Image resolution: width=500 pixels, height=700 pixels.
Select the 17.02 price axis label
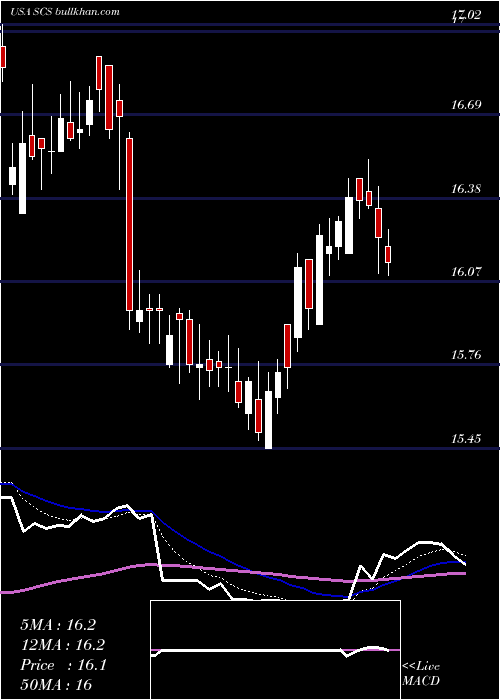click(x=466, y=16)
